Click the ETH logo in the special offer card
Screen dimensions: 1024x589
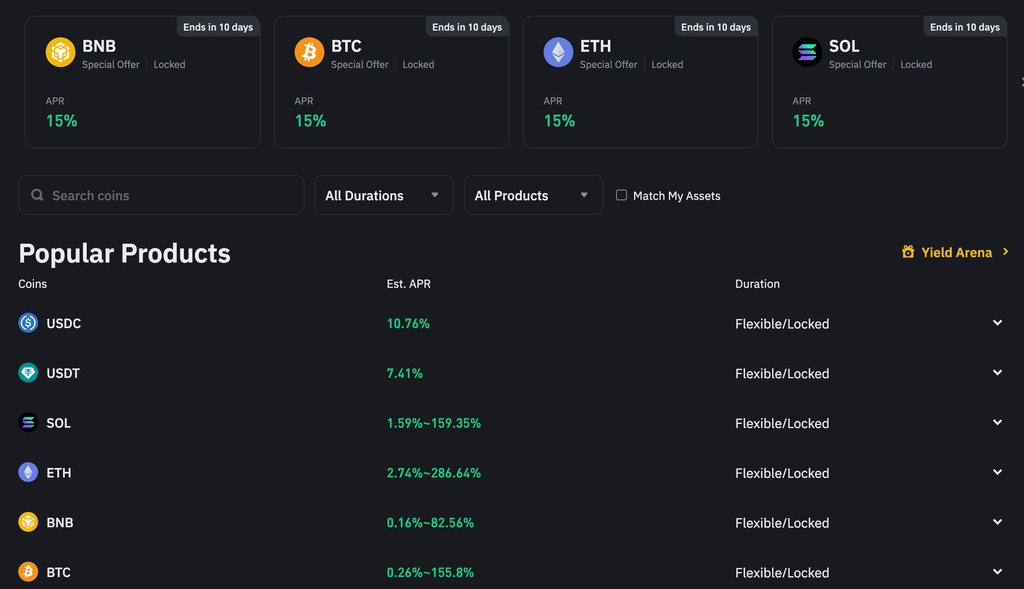pos(558,51)
